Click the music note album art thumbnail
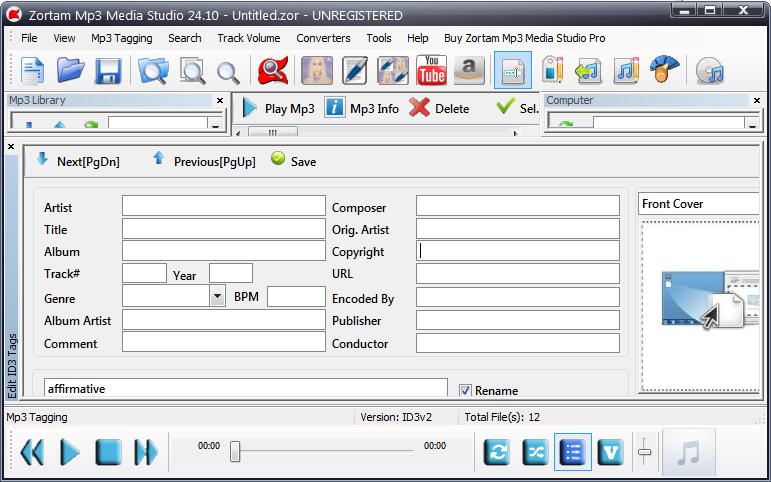The image size is (771, 482). pos(688,452)
